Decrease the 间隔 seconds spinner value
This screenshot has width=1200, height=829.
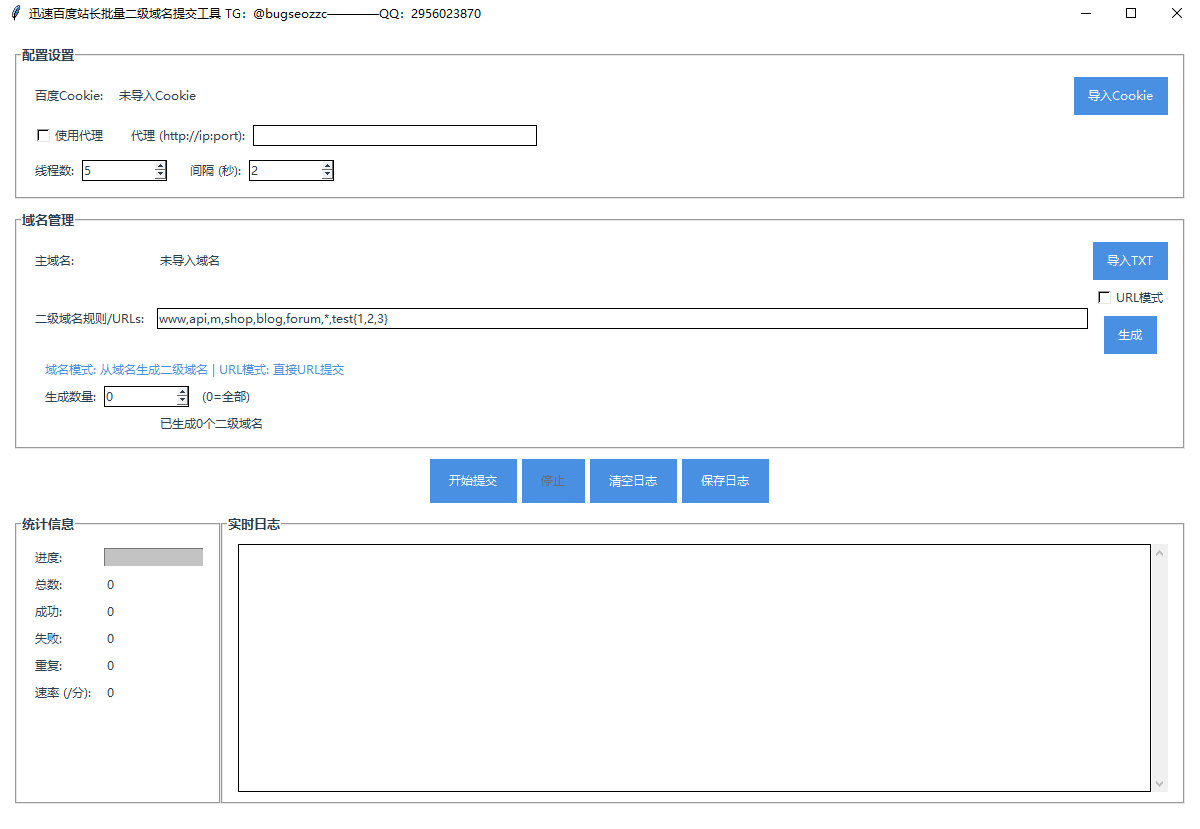point(327,175)
